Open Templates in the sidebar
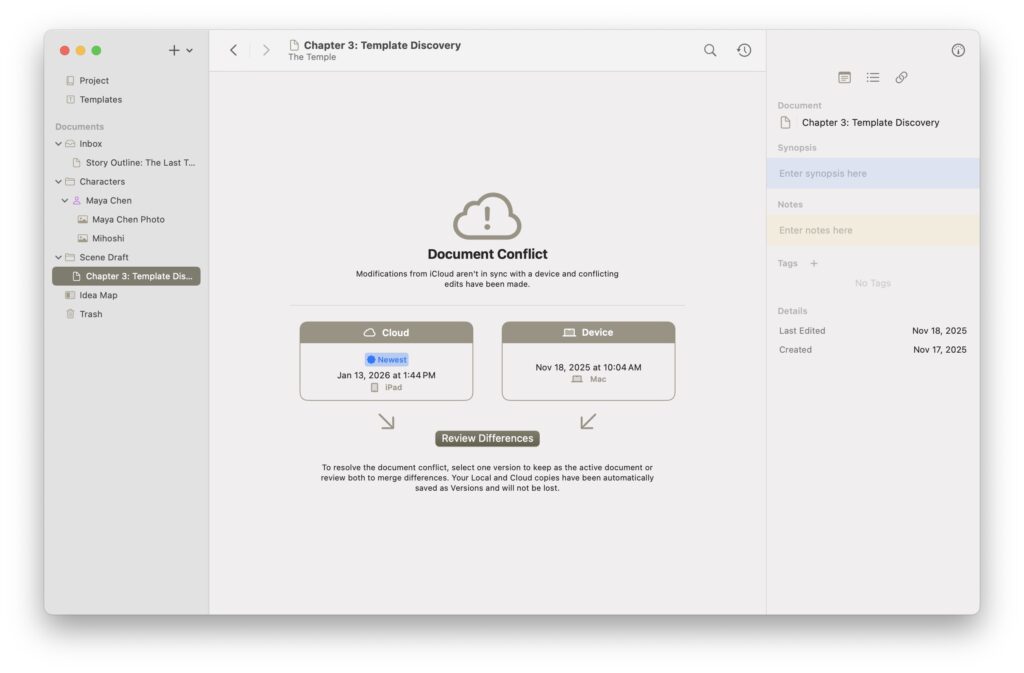Image resolution: width=1024 pixels, height=673 pixels. click(100, 100)
